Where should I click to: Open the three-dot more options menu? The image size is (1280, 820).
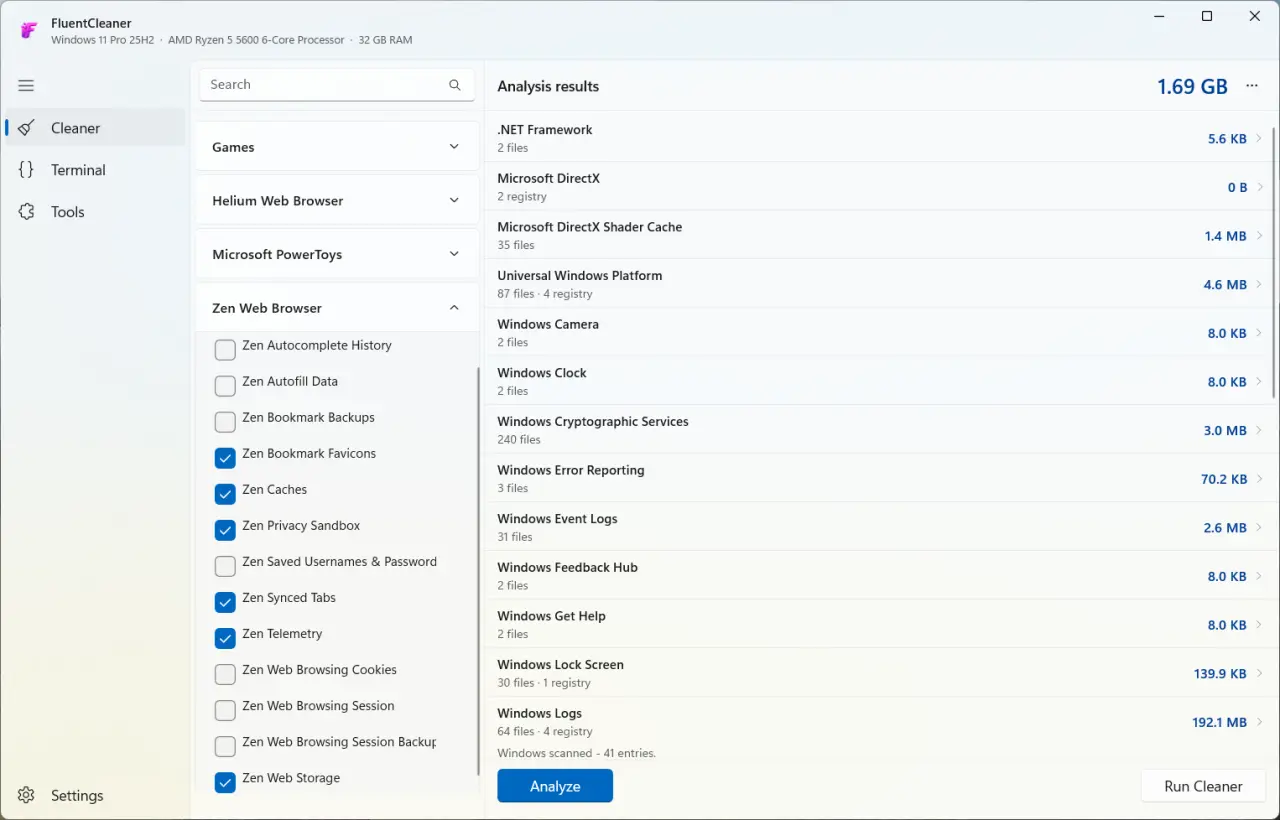coord(1252,86)
